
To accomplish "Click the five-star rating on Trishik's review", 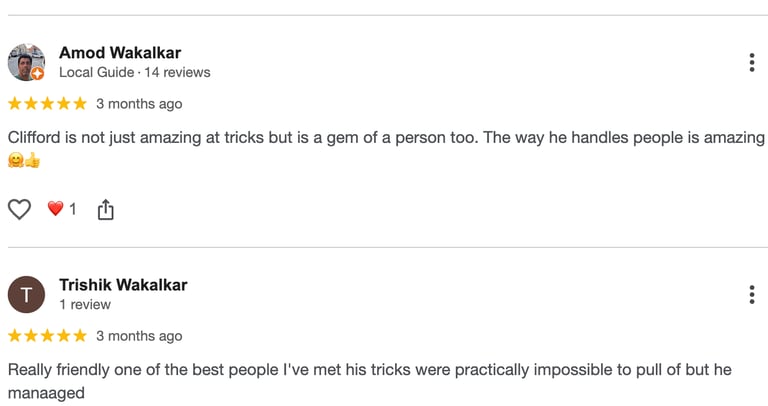I will point(47,336).
